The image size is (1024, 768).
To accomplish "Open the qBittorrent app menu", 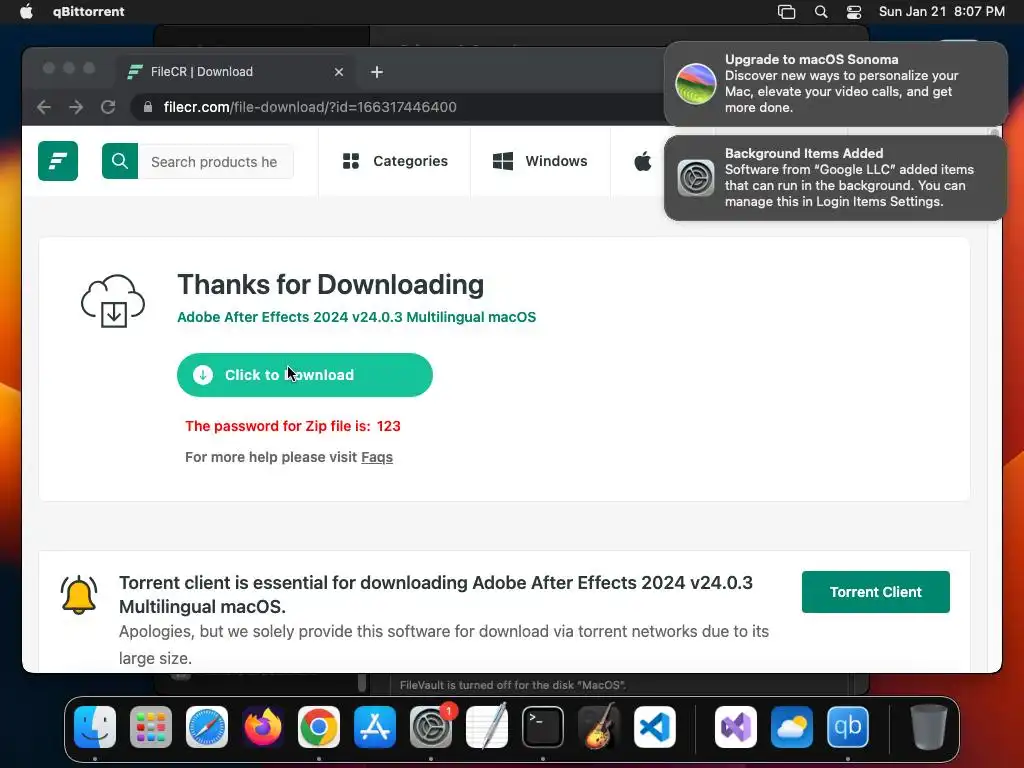I will coord(88,12).
